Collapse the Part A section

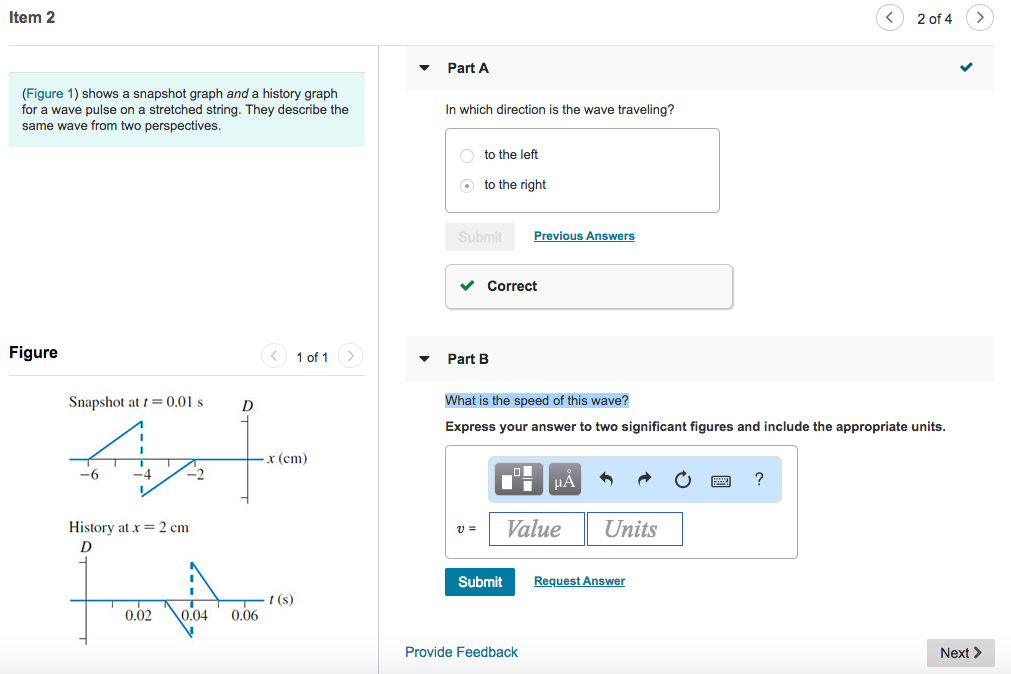click(424, 68)
